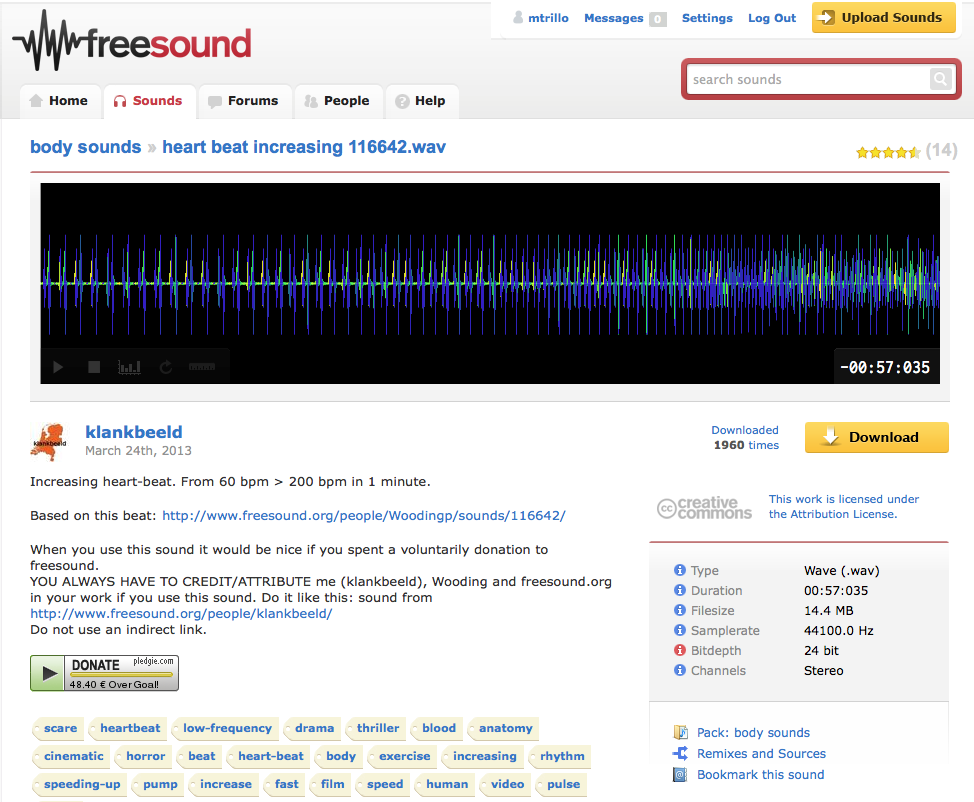Screen dimensions: 974x802
Task: Toggle measure ruler icon in player
Action: coord(202,367)
